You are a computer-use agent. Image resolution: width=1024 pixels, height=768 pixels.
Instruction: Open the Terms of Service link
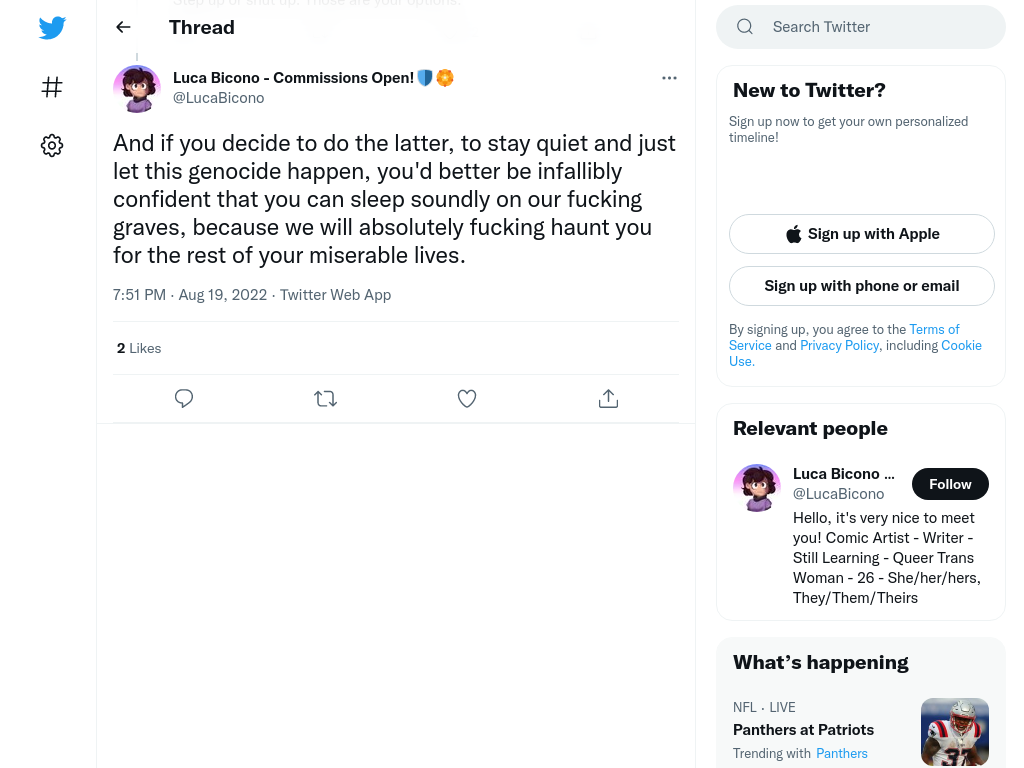pyautogui.click(x=844, y=337)
